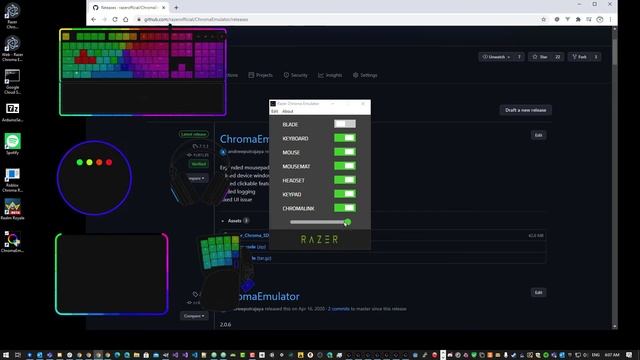Open the GitHub Security tab
This screenshot has height=360, width=640.
click(x=296, y=75)
